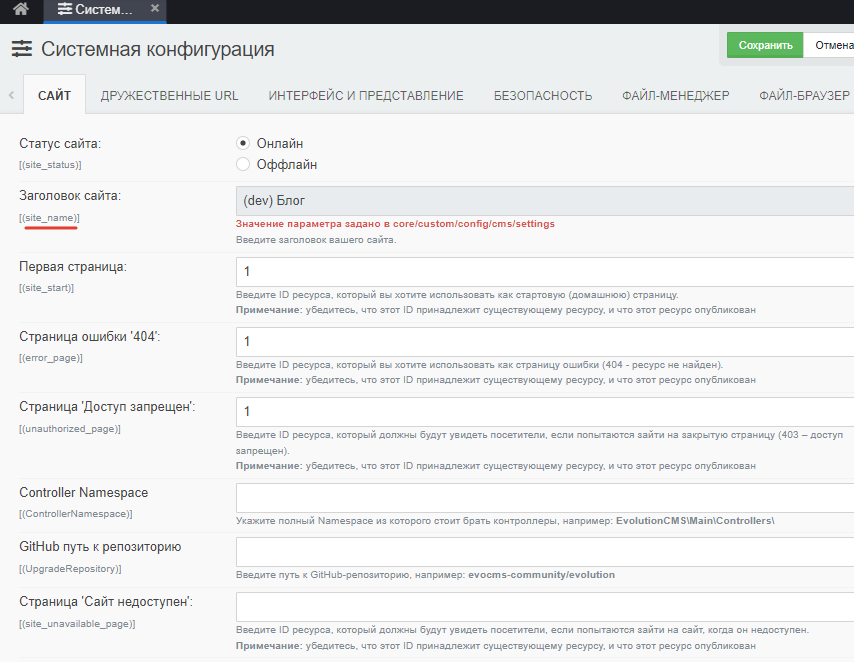Click the Страница ошибки '404' field

[545, 342]
